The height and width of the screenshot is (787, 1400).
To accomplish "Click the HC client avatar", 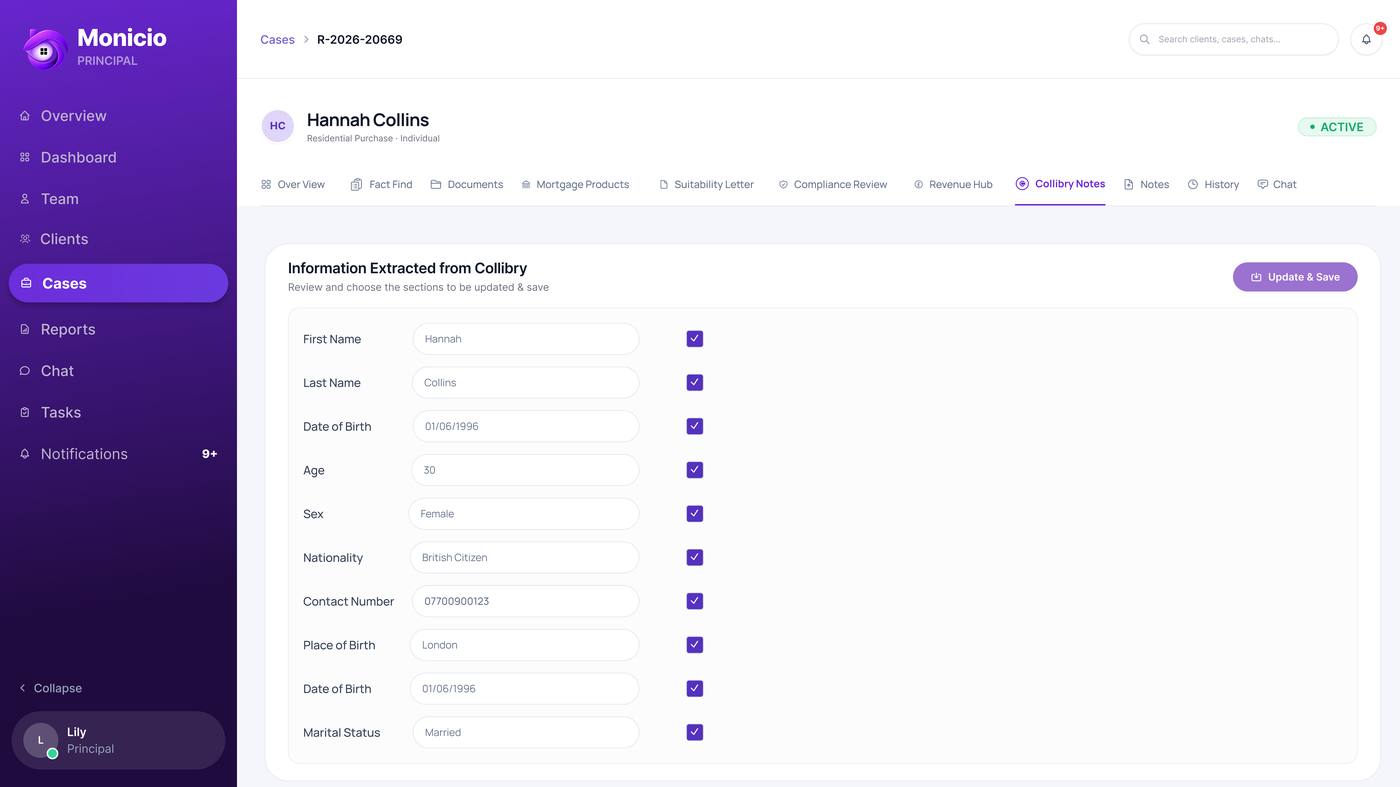I will 278,126.
